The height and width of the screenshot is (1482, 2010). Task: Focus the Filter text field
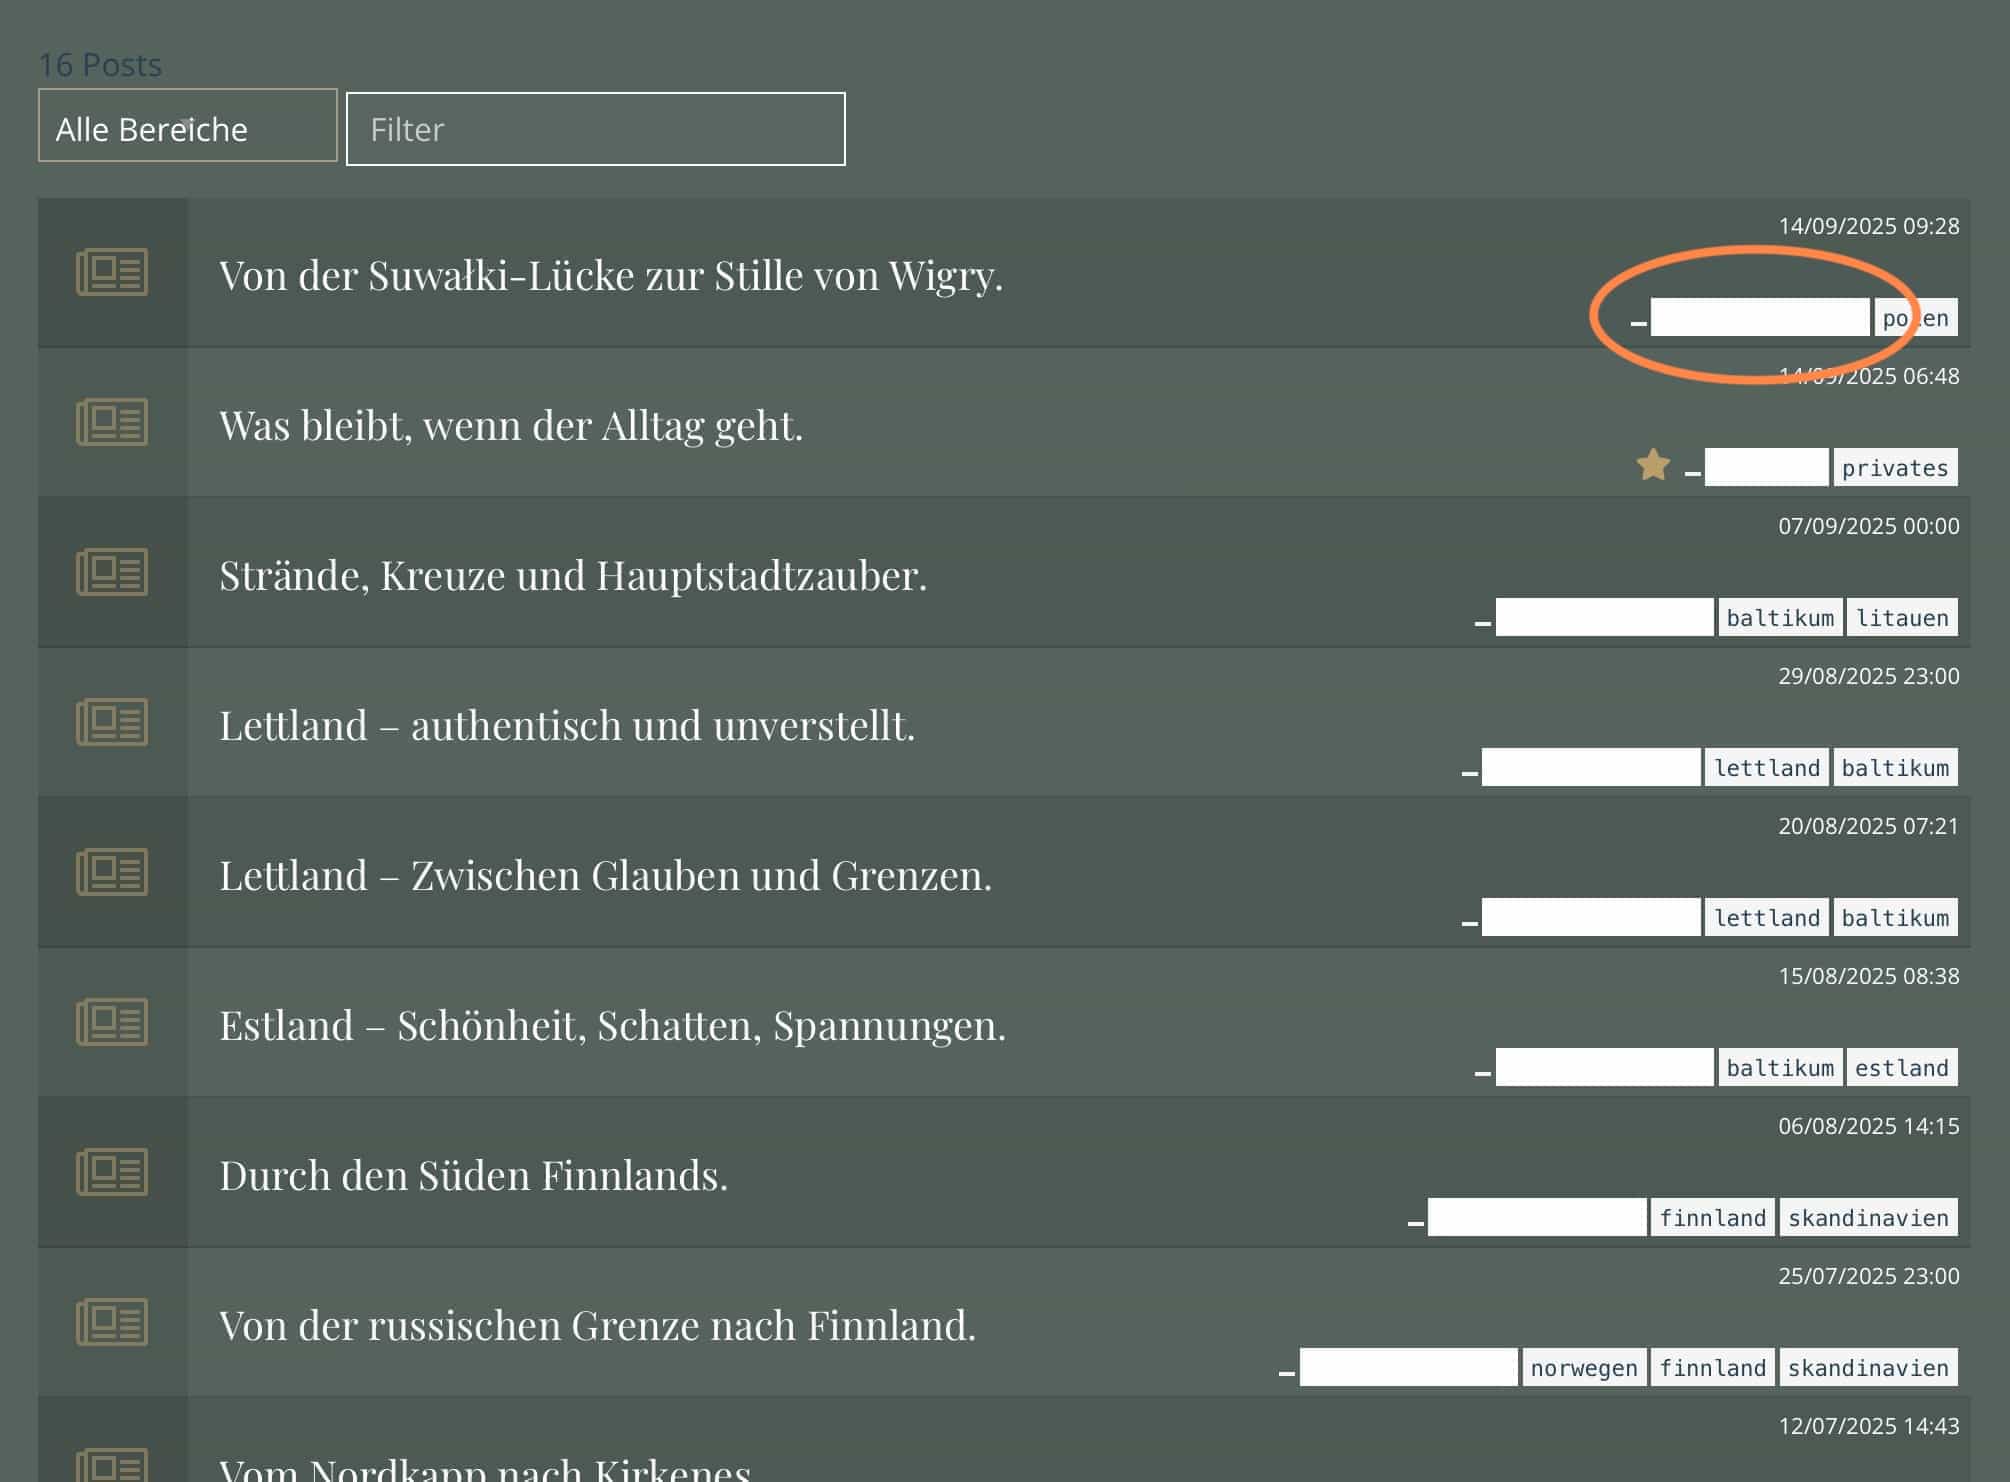click(x=596, y=129)
